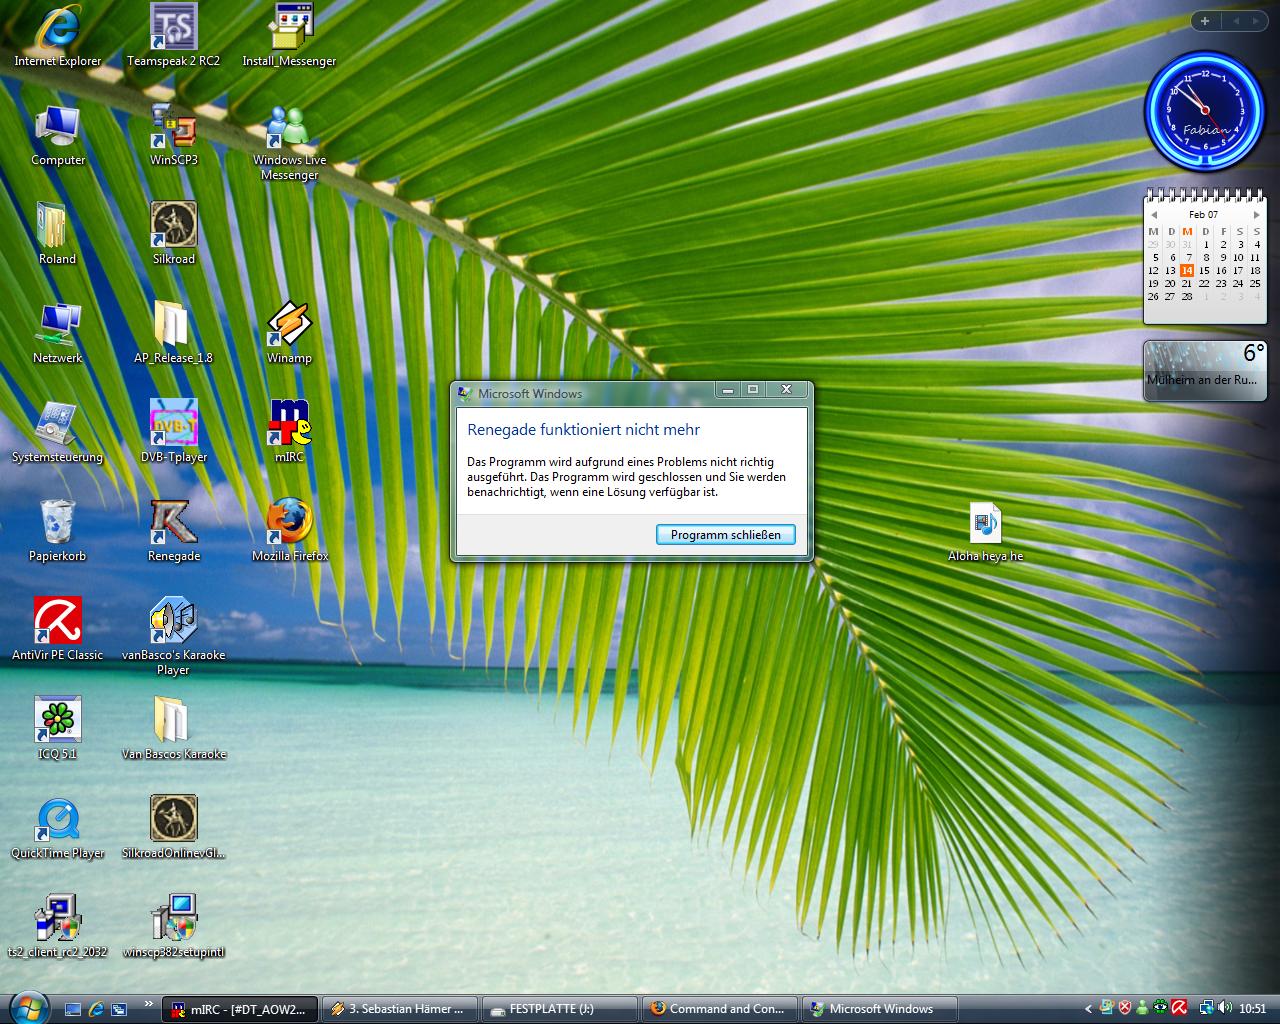Open the mIRC desktop icon

pyautogui.click(x=290, y=425)
